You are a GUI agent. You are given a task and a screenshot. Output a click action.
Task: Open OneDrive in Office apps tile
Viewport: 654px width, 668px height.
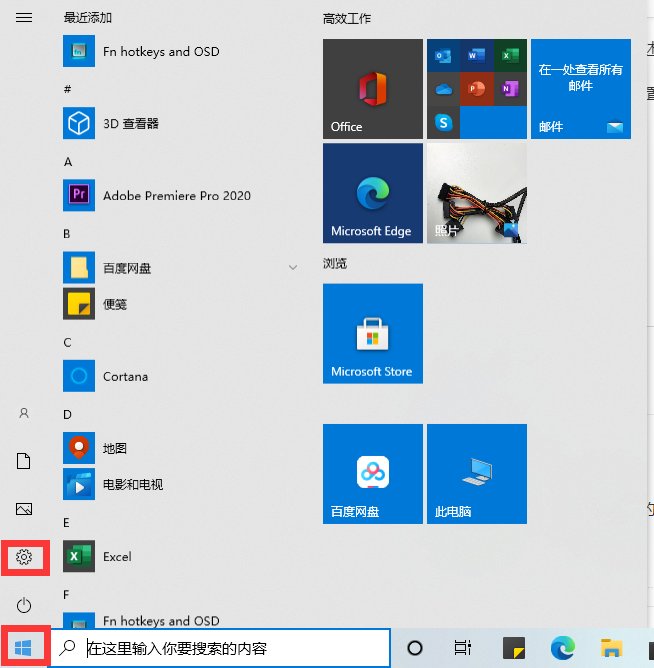pos(444,89)
